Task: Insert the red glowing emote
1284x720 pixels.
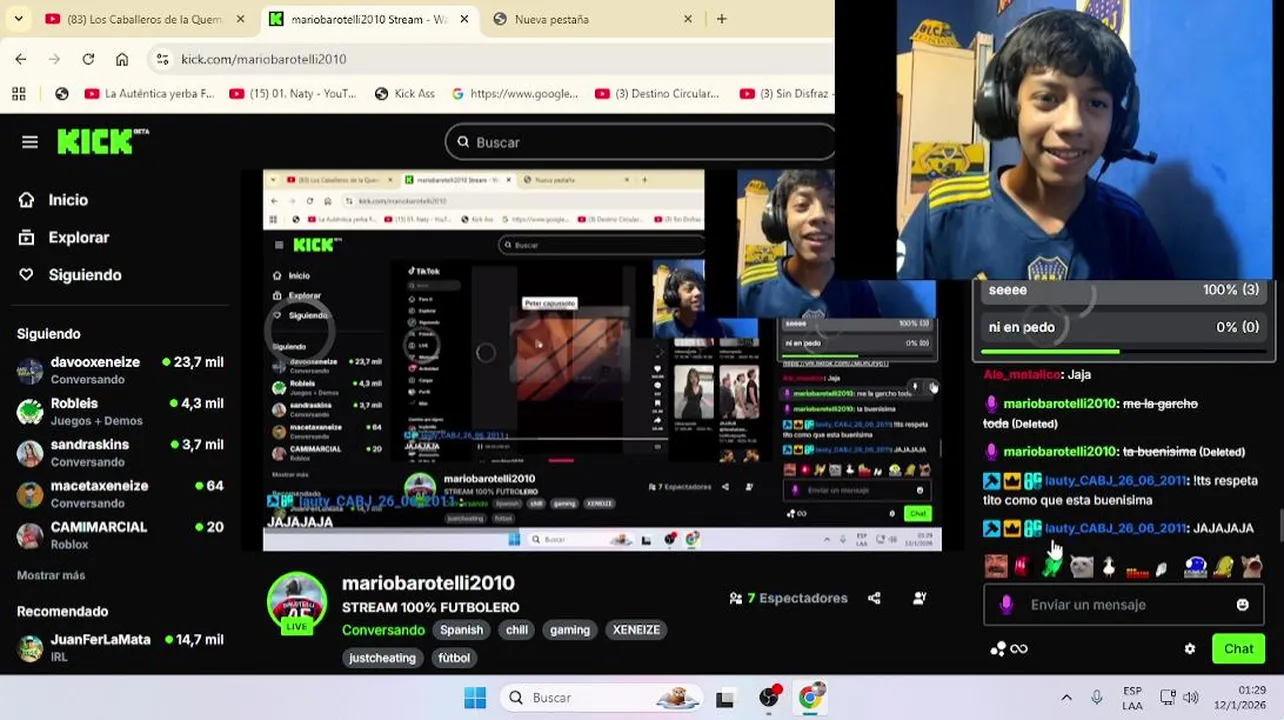Action: (x=1022, y=567)
